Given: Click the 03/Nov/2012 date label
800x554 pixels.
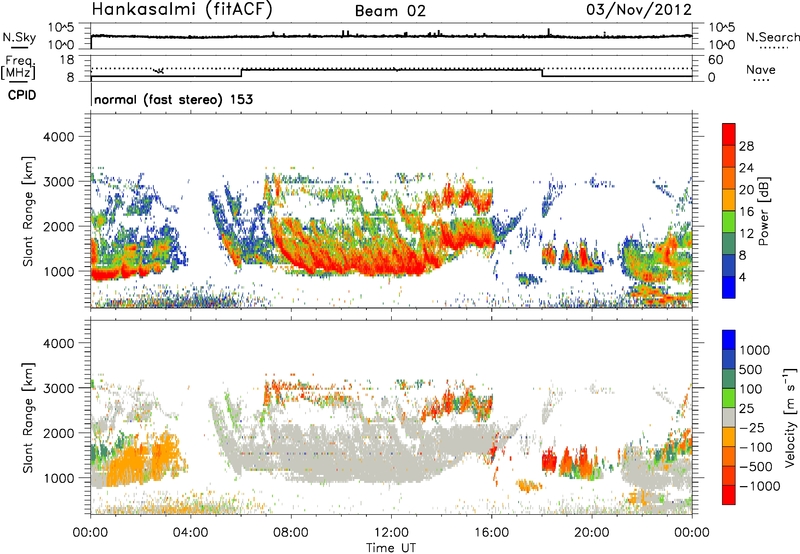Looking at the screenshot, I should click(x=639, y=9).
